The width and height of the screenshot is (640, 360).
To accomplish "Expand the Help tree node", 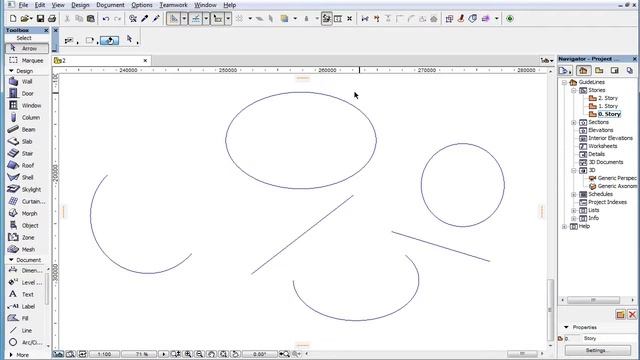I will 564,226.
